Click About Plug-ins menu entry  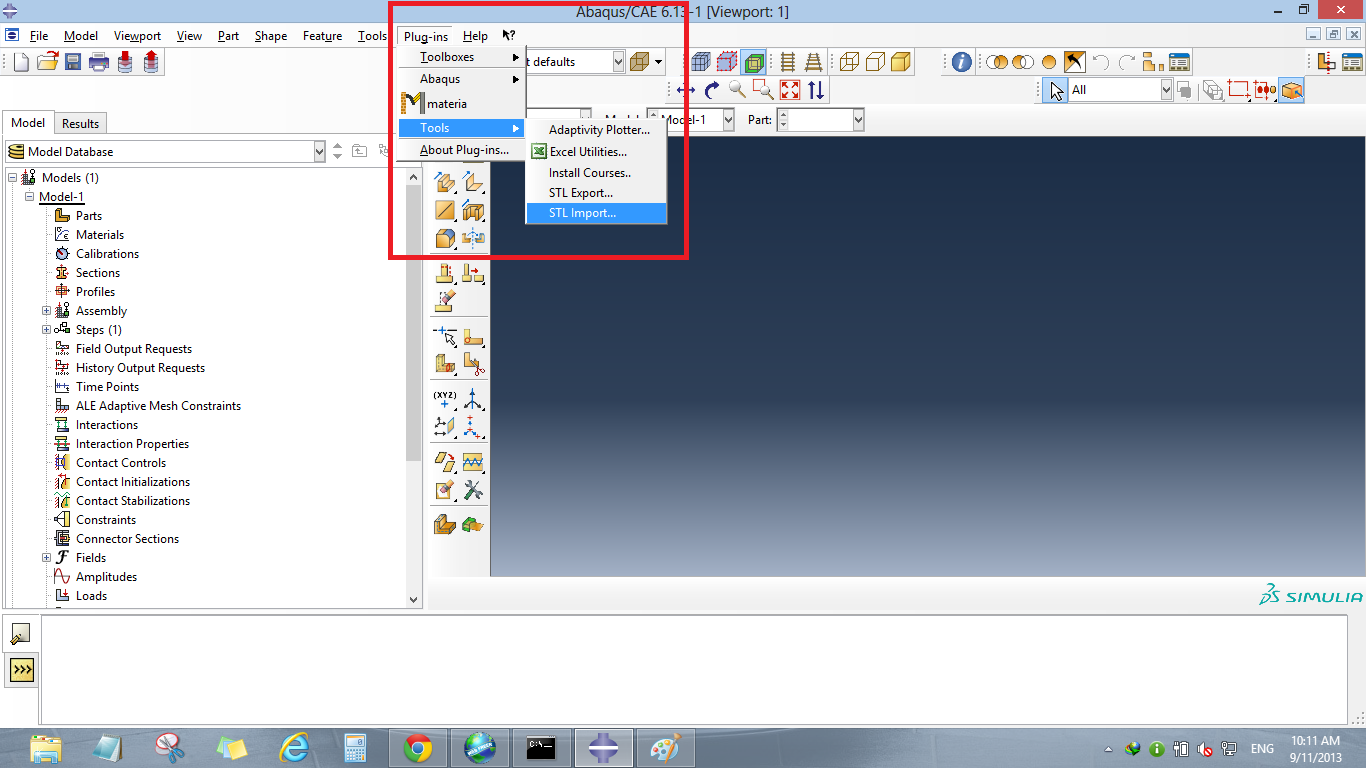point(461,150)
